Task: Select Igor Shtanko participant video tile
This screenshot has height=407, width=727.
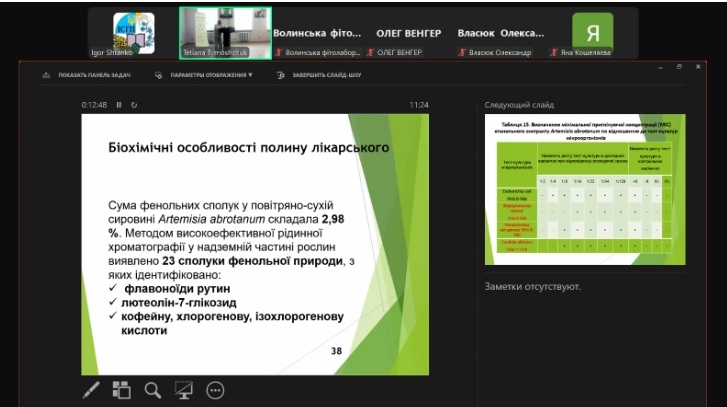Action: pyautogui.click(x=133, y=33)
